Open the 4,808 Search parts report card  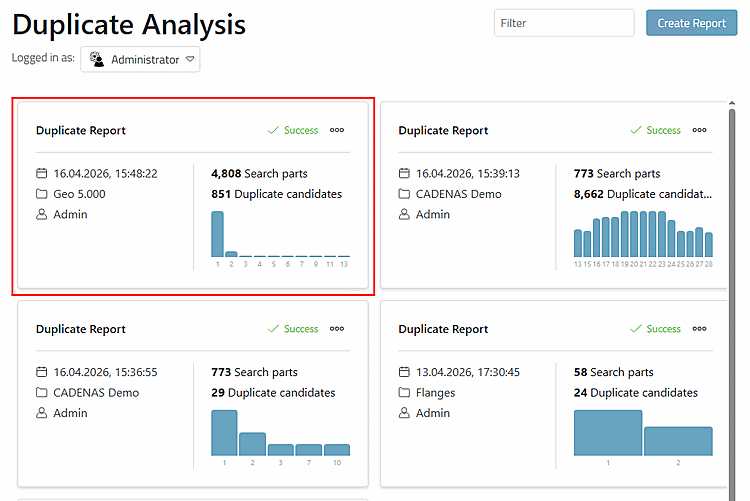point(193,196)
